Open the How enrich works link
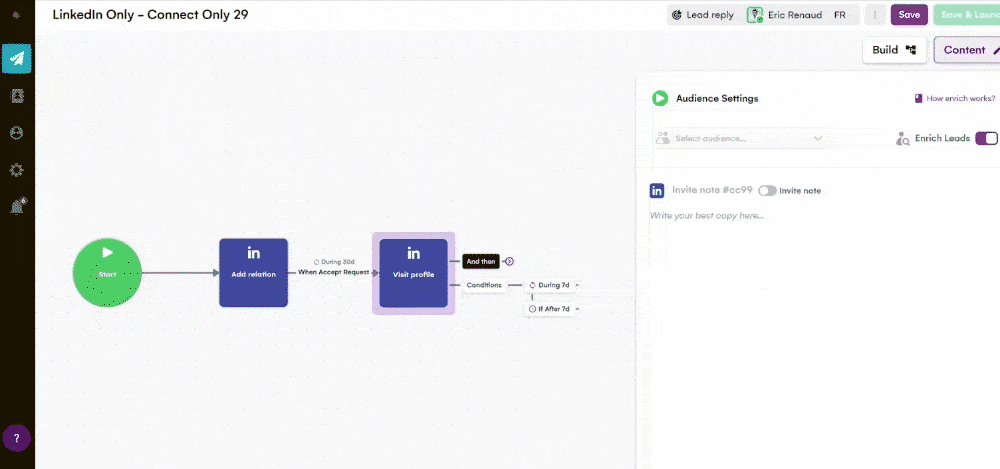 point(954,99)
